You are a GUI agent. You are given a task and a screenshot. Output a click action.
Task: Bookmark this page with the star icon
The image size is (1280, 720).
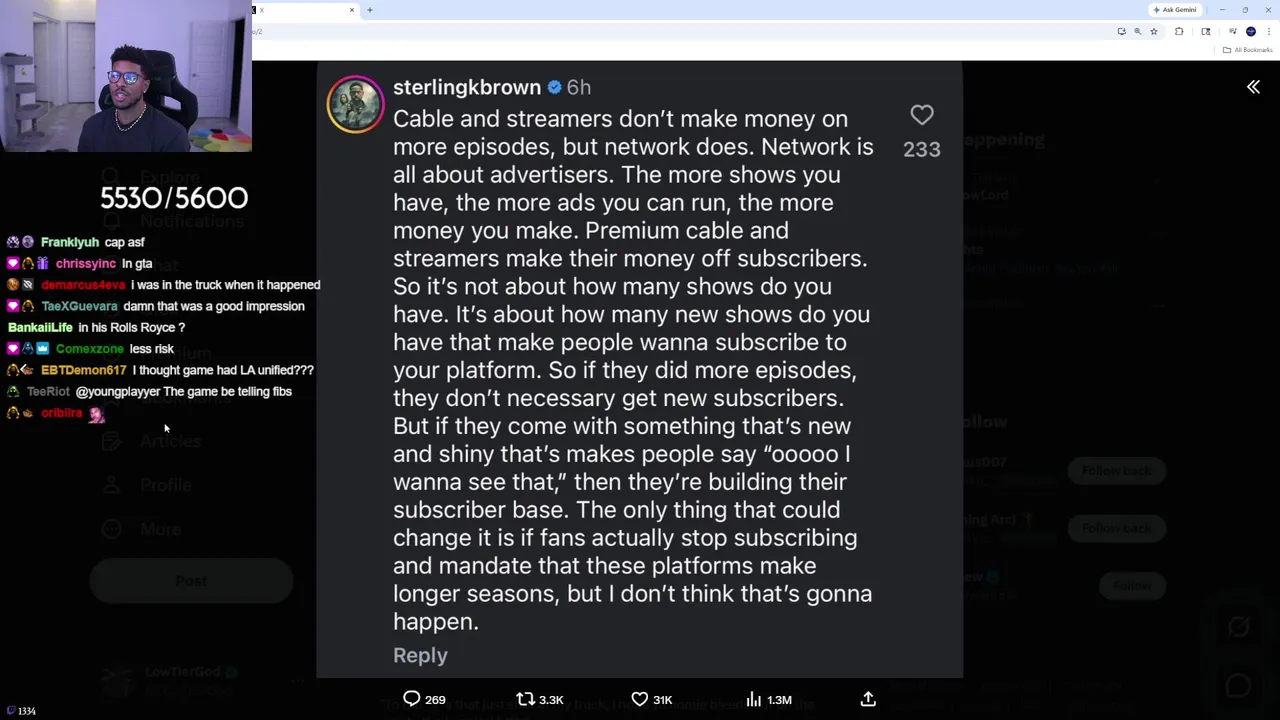(x=1154, y=31)
